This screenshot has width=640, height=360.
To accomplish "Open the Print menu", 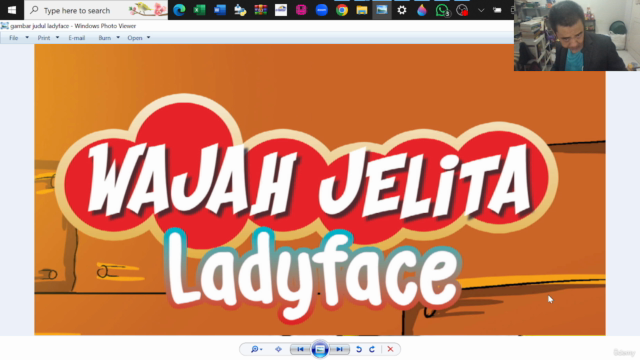I will click(44, 38).
